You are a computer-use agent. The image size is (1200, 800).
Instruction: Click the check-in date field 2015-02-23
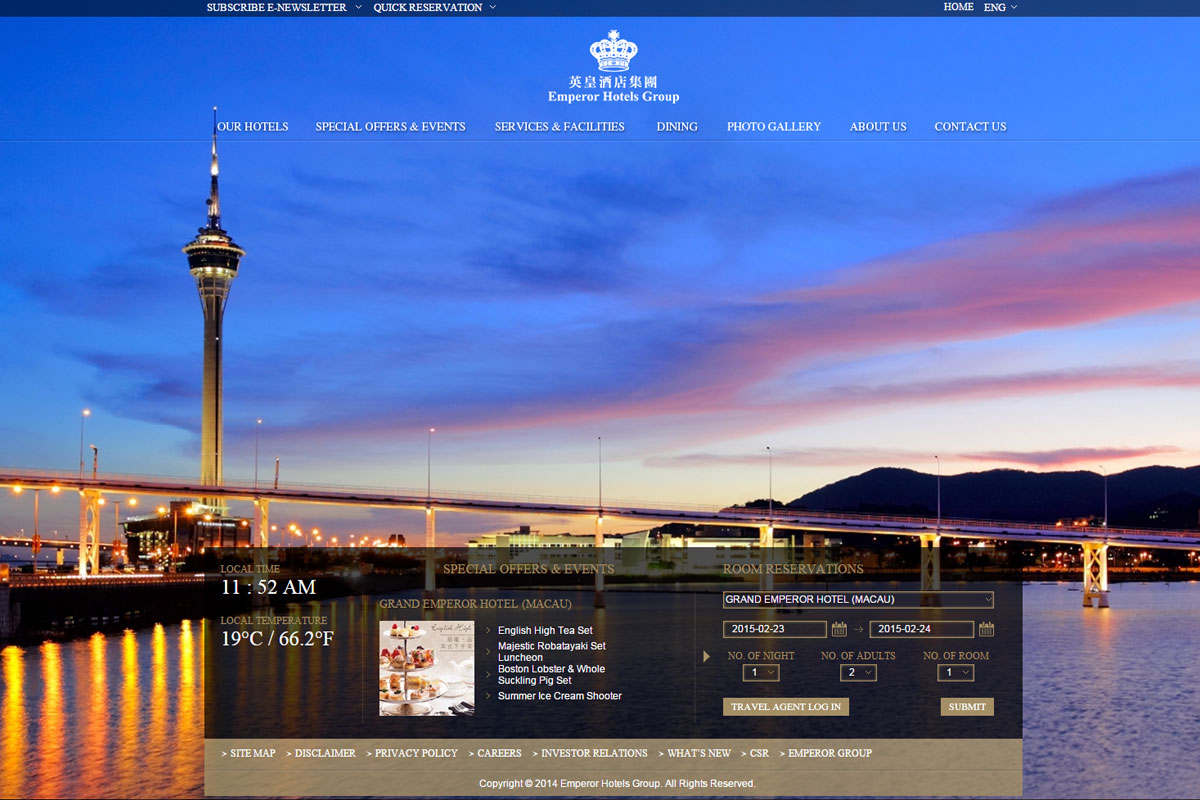click(x=775, y=629)
